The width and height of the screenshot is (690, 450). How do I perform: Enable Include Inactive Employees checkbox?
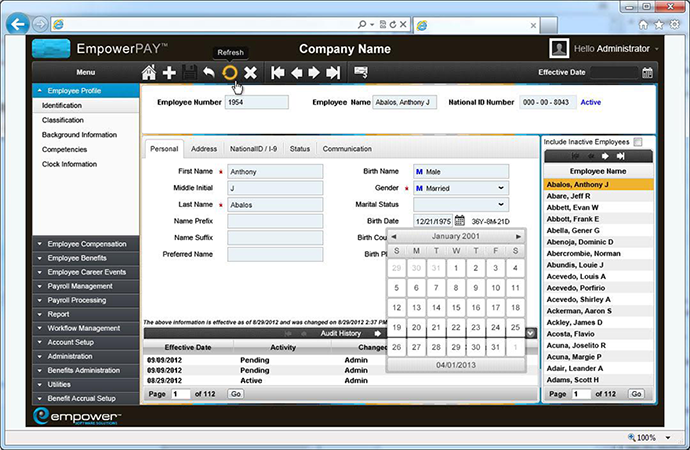637,142
